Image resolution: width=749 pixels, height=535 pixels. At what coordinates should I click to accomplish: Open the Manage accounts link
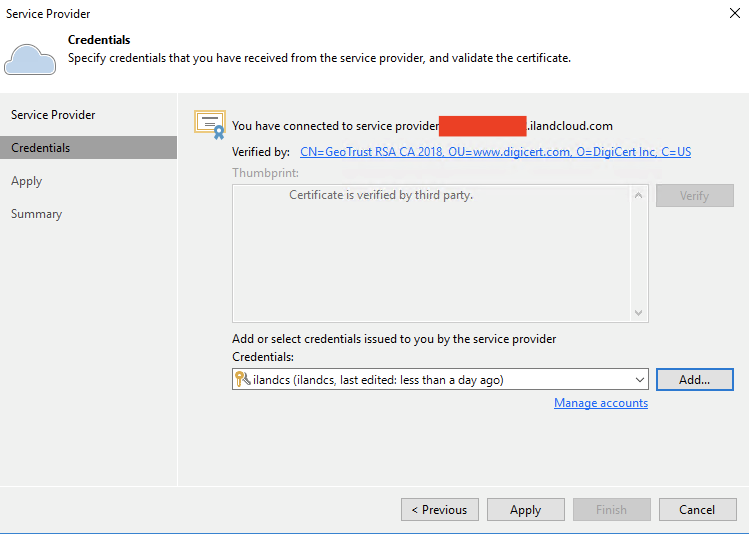pos(601,403)
